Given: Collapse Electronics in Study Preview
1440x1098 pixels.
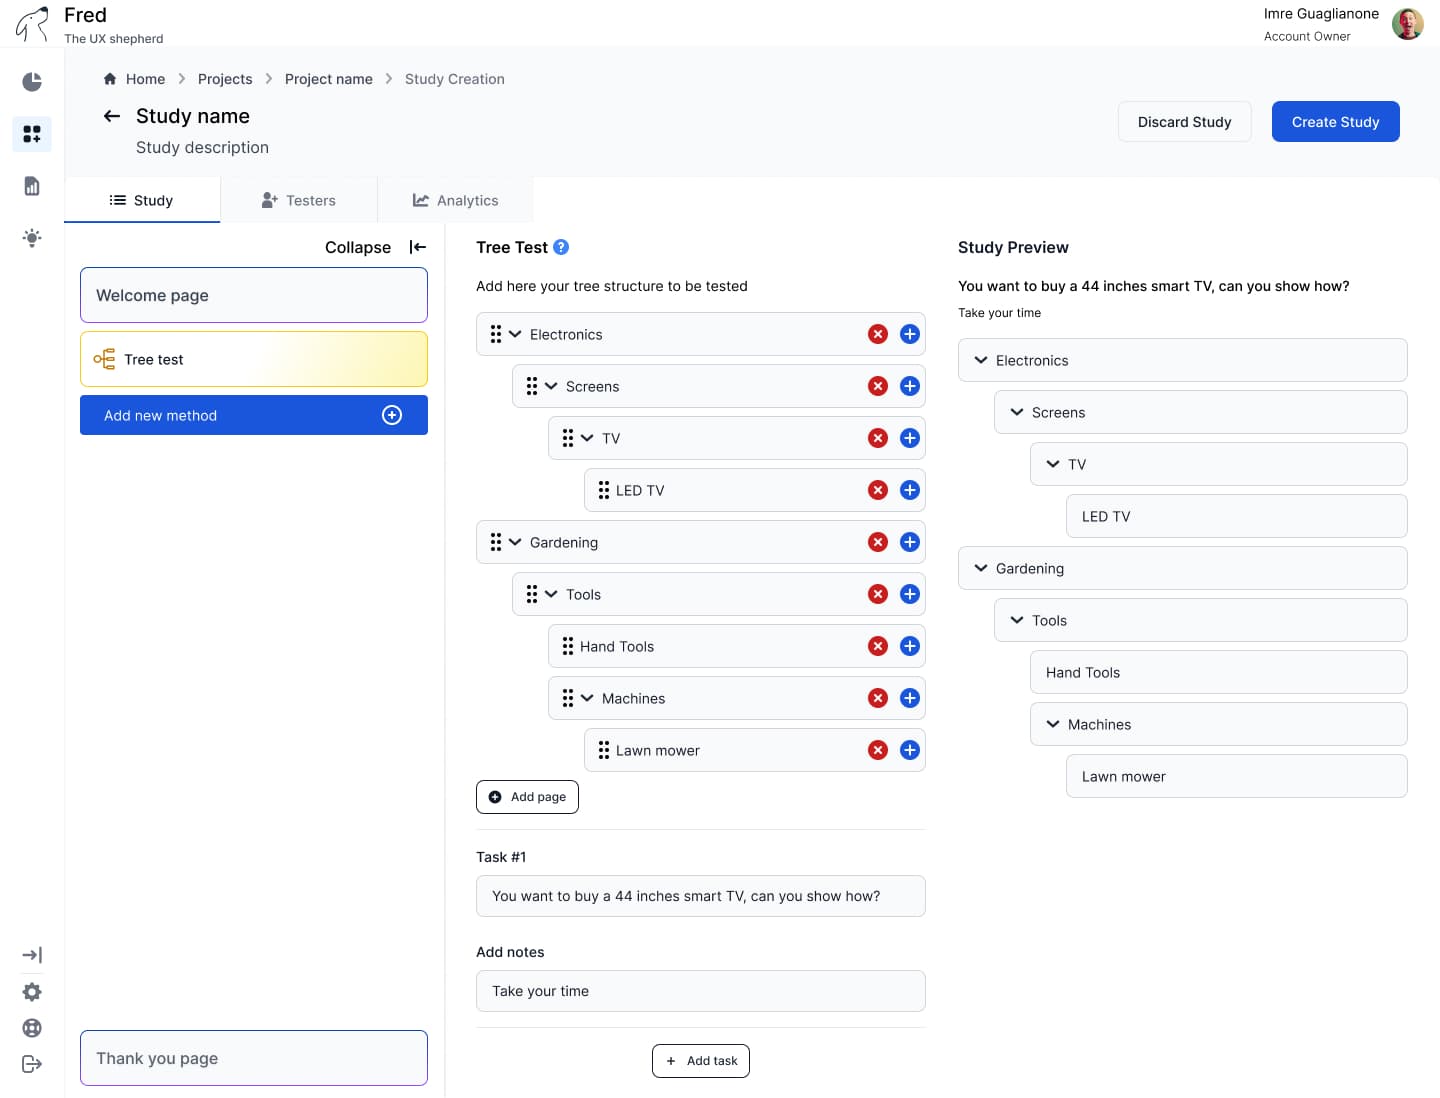Looking at the screenshot, I should click(981, 360).
